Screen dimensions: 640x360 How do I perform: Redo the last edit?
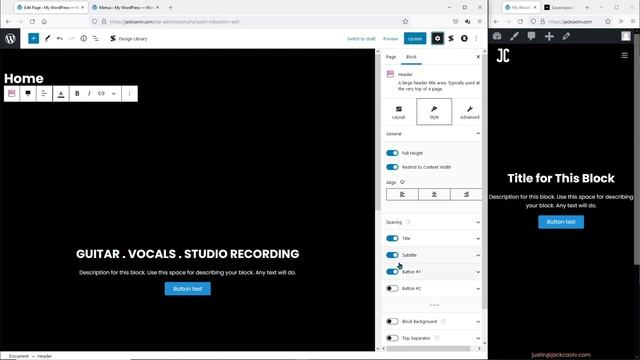click(x=71, y=38)
